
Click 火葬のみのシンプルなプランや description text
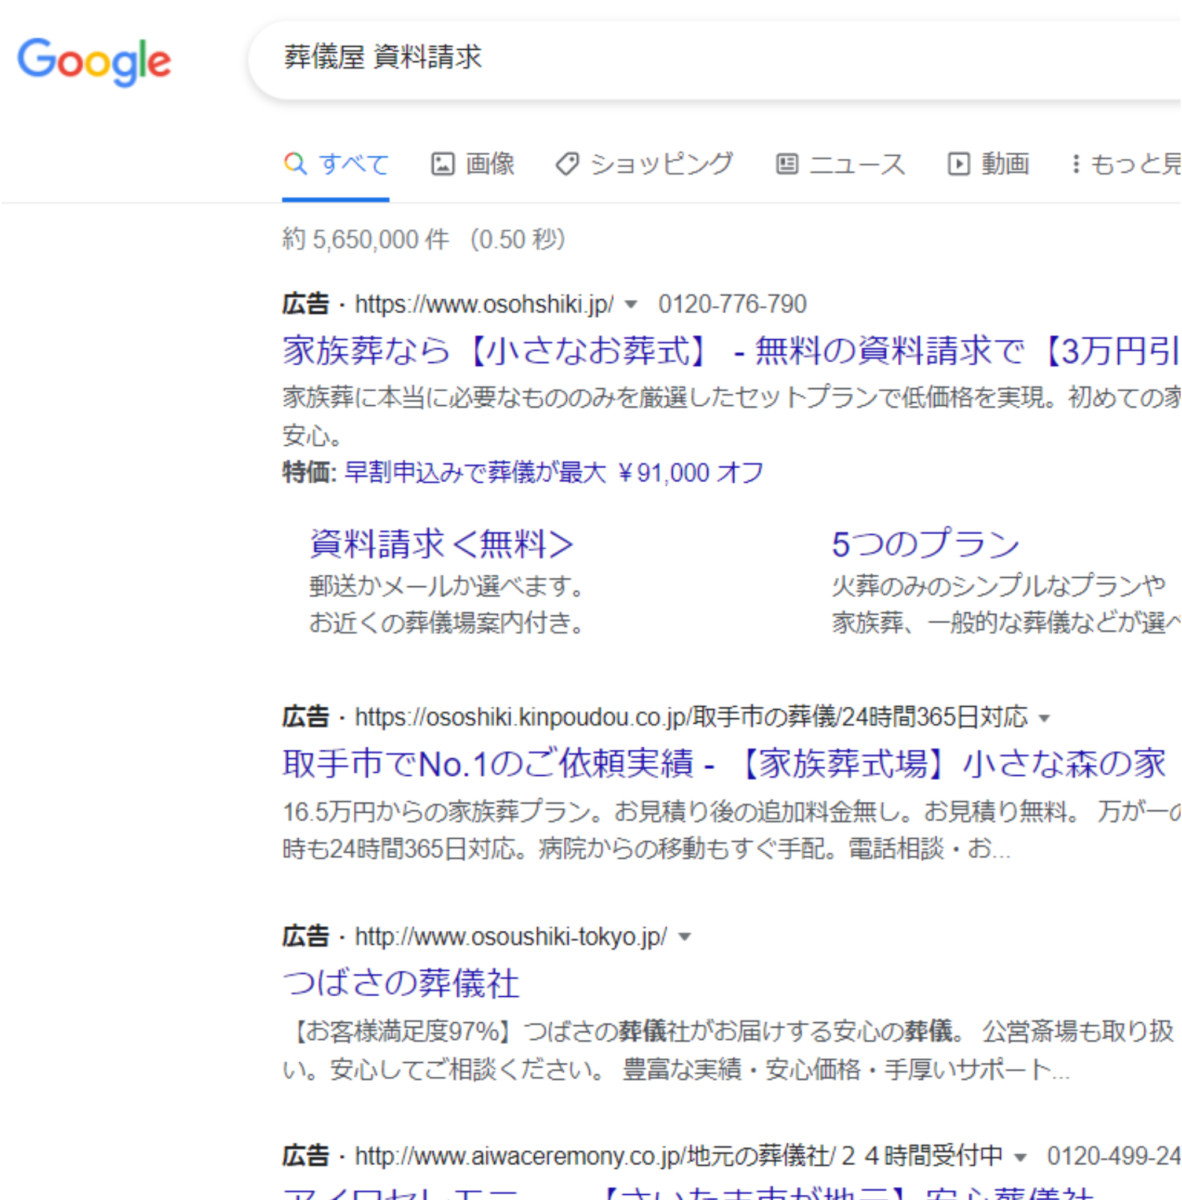[x=999, y=586]
